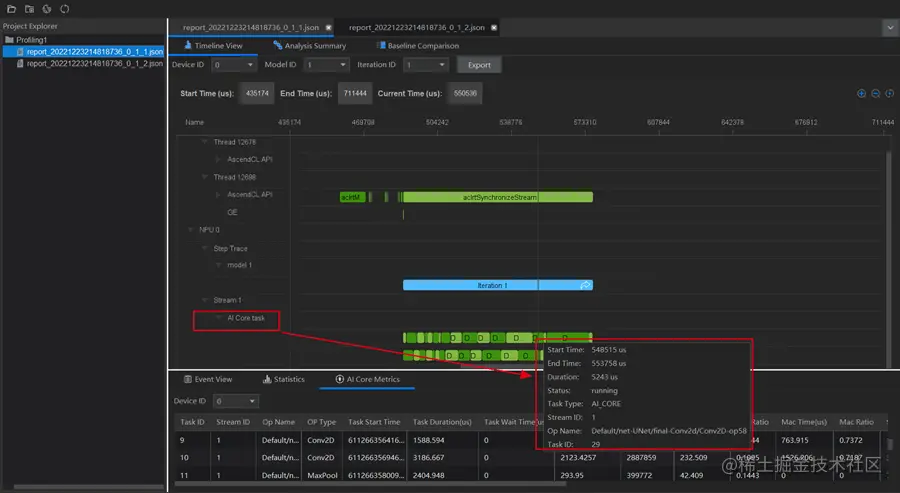
Task: Click the AI Core Metrics circular icon
Action: 339,379
